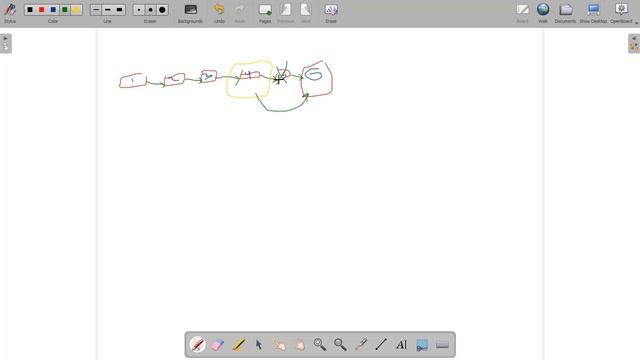The image size is (640, 360).
Task: Go to the Previous page
Action: click(x=285, y=13)
